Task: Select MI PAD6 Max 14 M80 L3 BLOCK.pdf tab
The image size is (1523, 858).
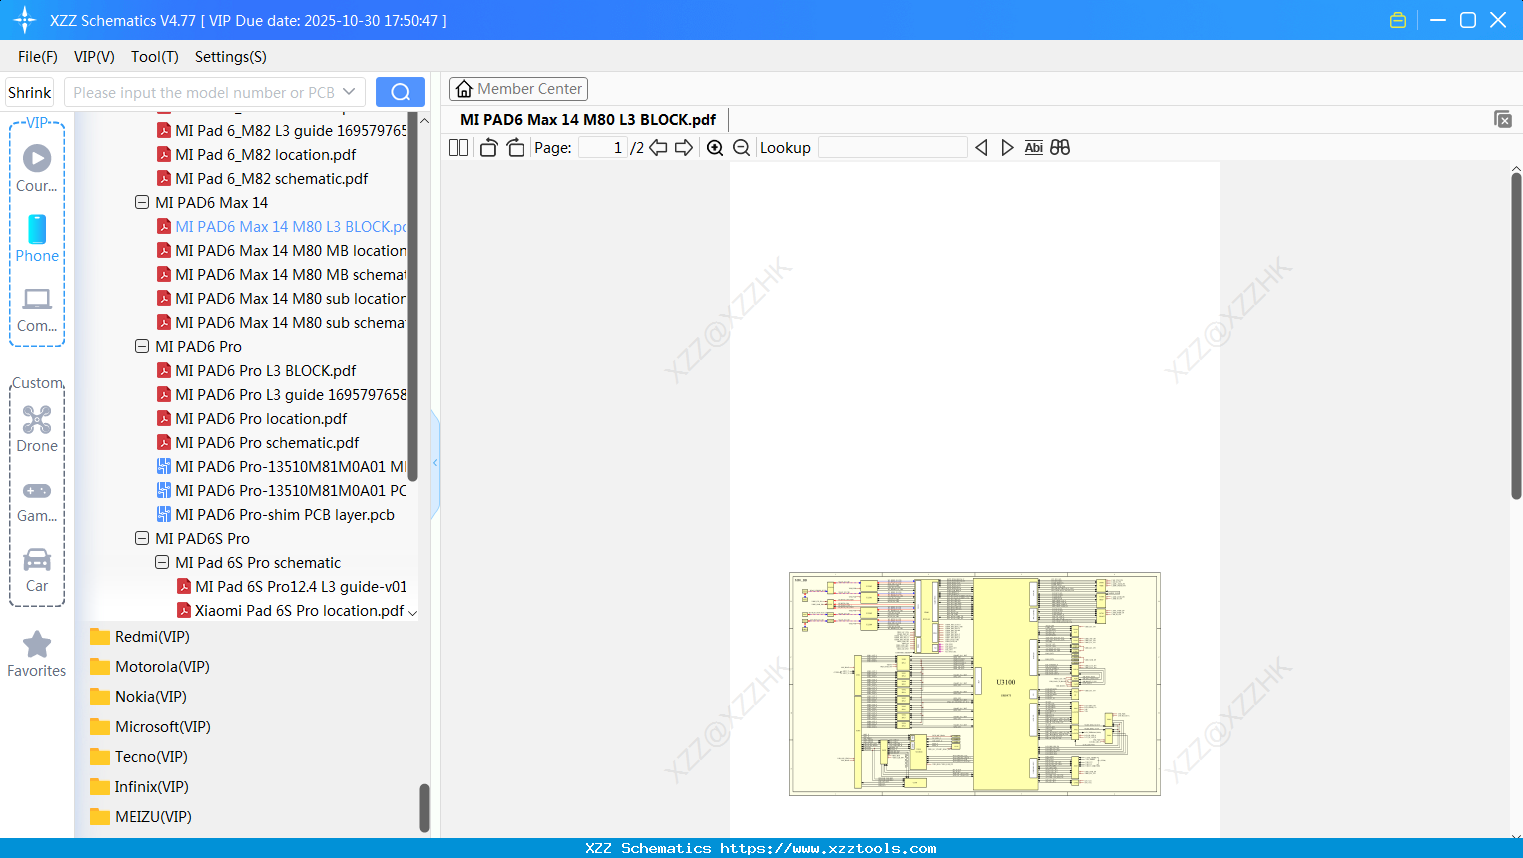Action: click(x=588, y=120)
